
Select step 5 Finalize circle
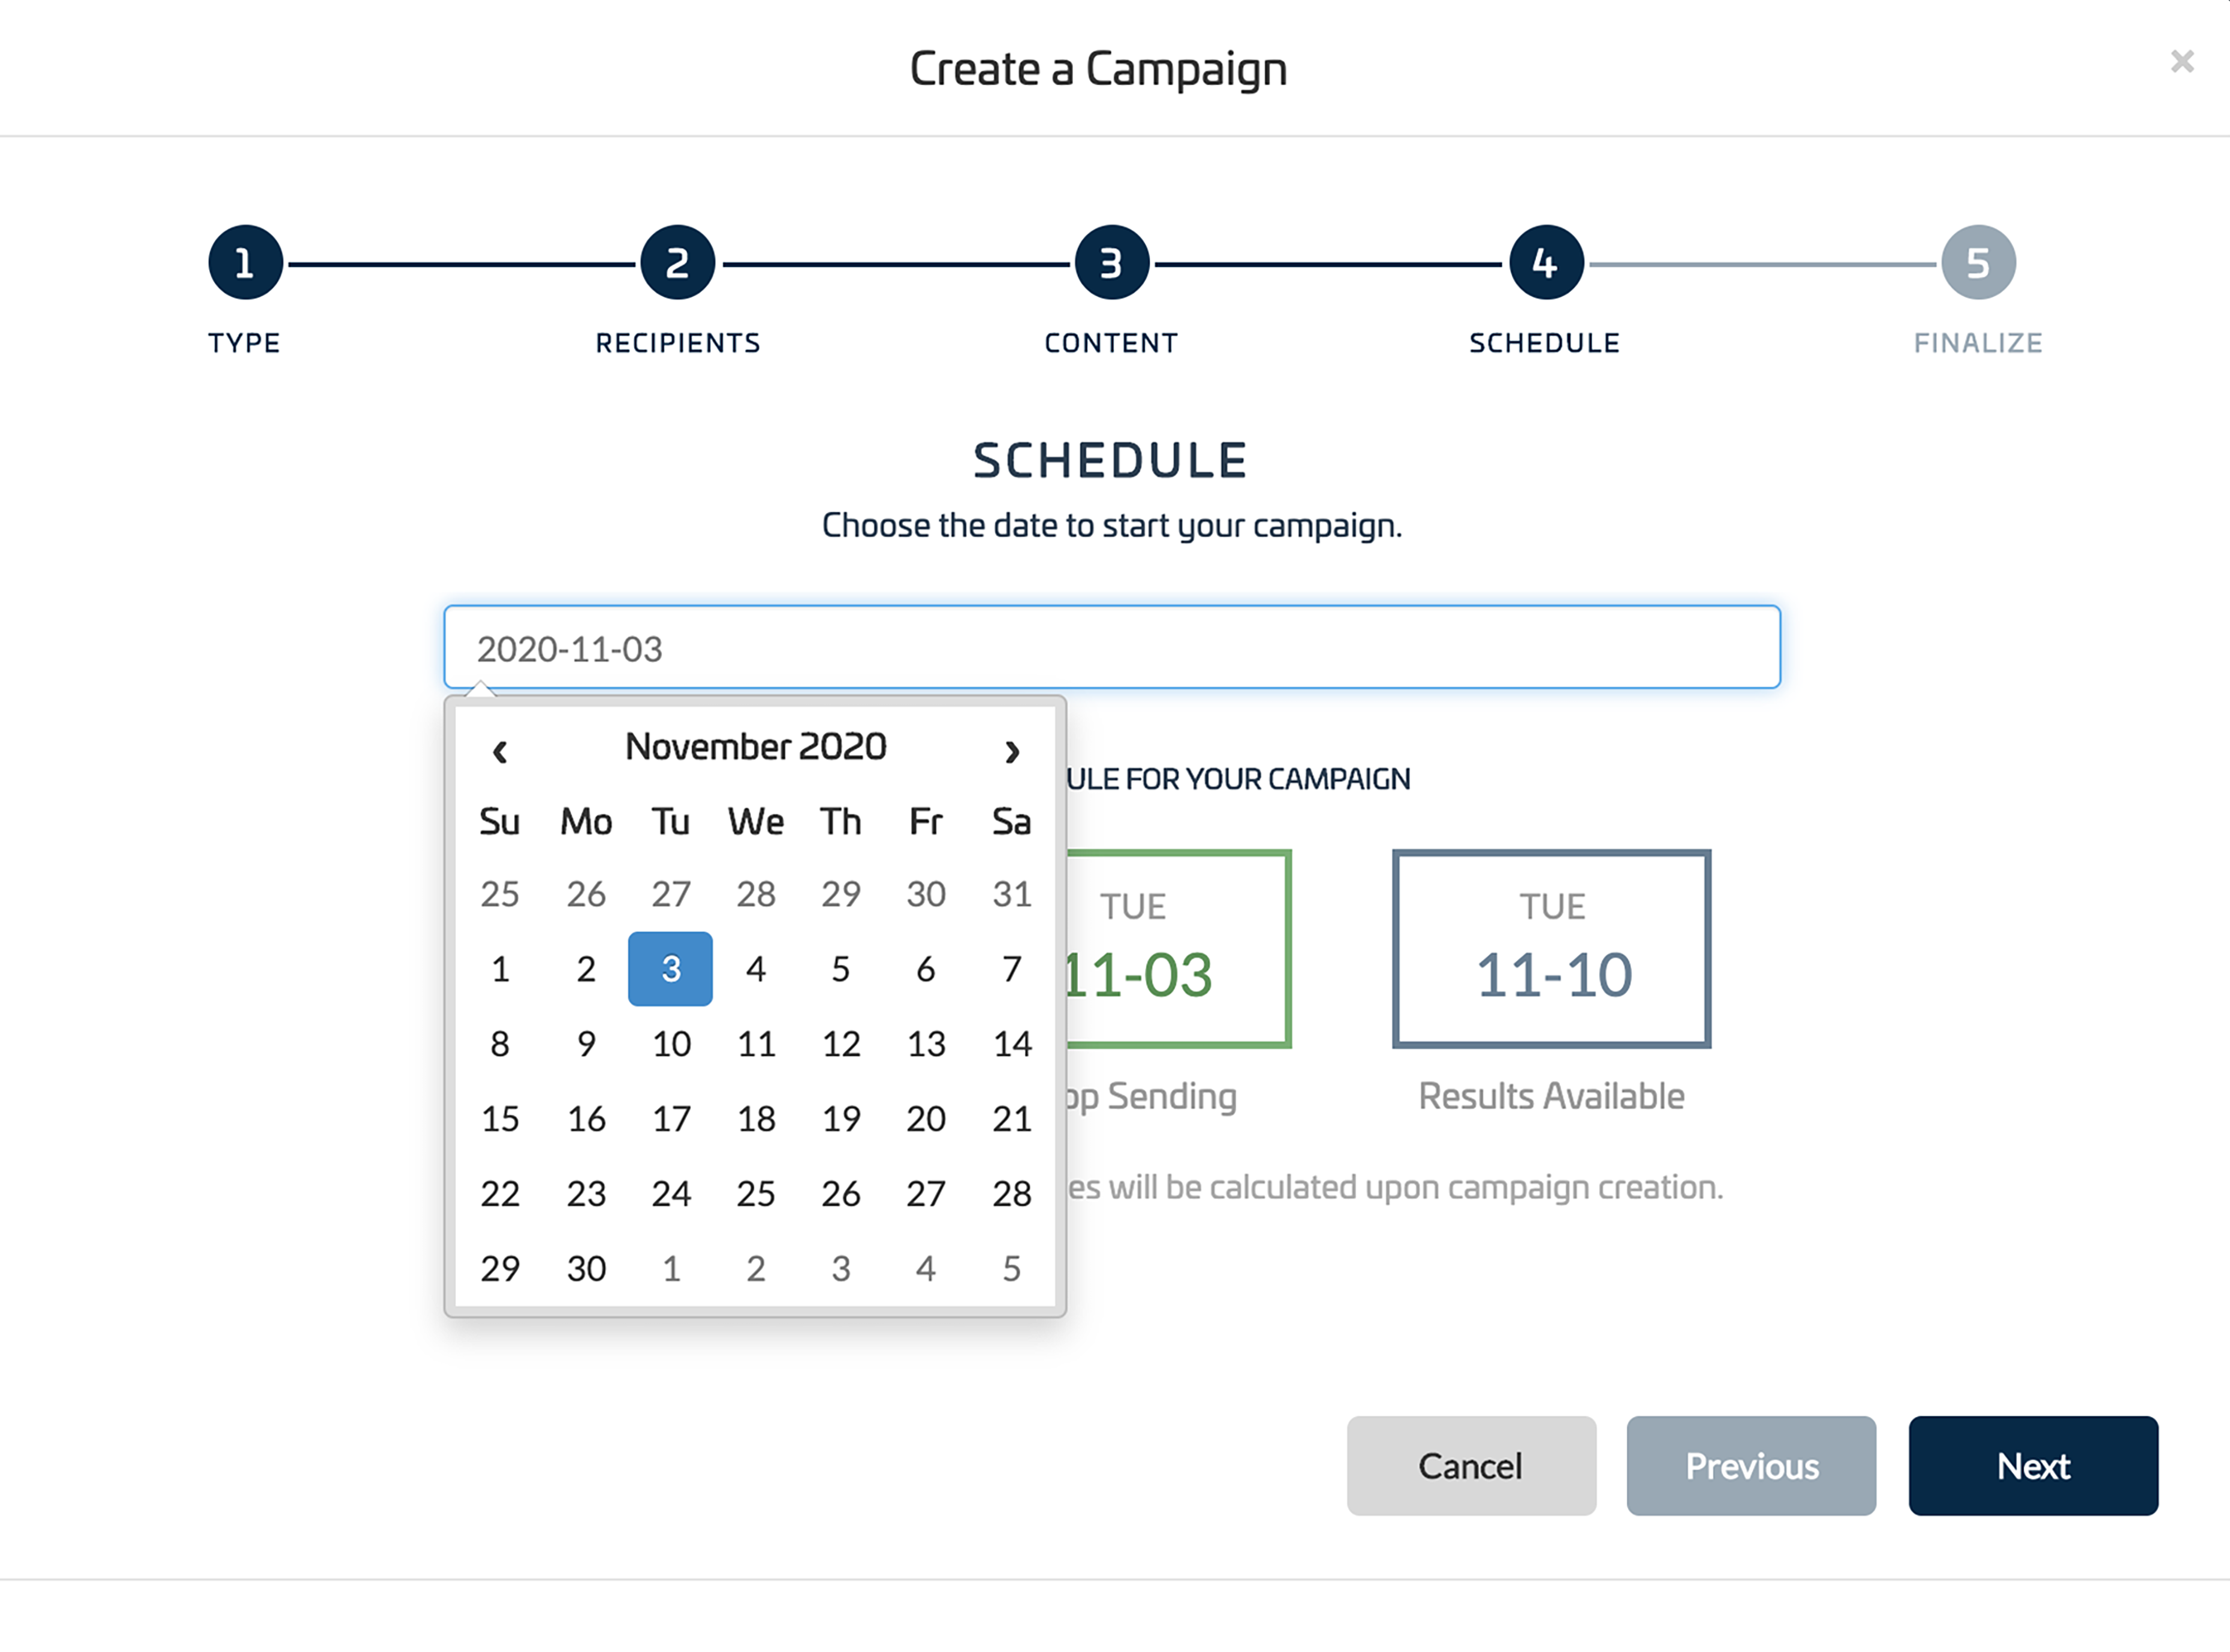(1978, 263)
